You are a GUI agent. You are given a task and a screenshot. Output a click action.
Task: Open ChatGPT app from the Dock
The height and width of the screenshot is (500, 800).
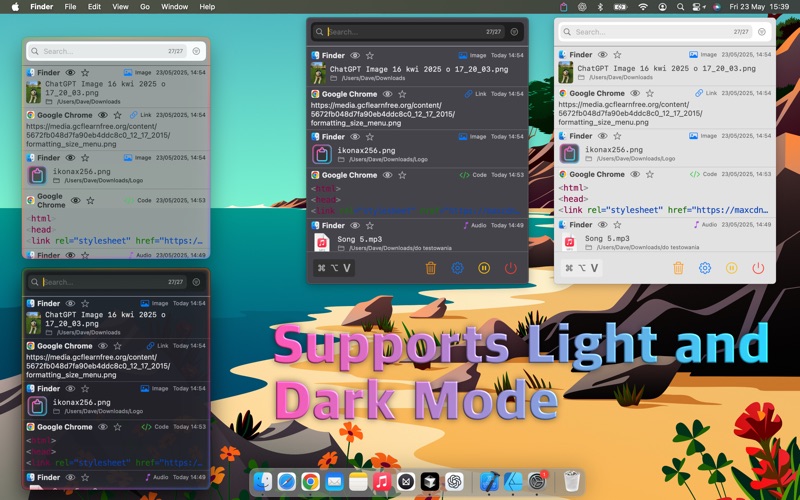click(454, 481)
